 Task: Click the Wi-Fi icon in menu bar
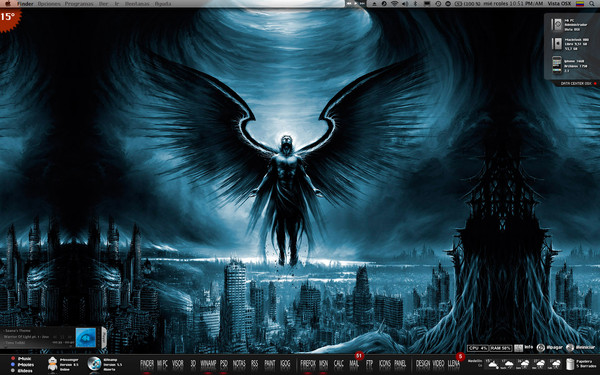(x=395, y=3)
